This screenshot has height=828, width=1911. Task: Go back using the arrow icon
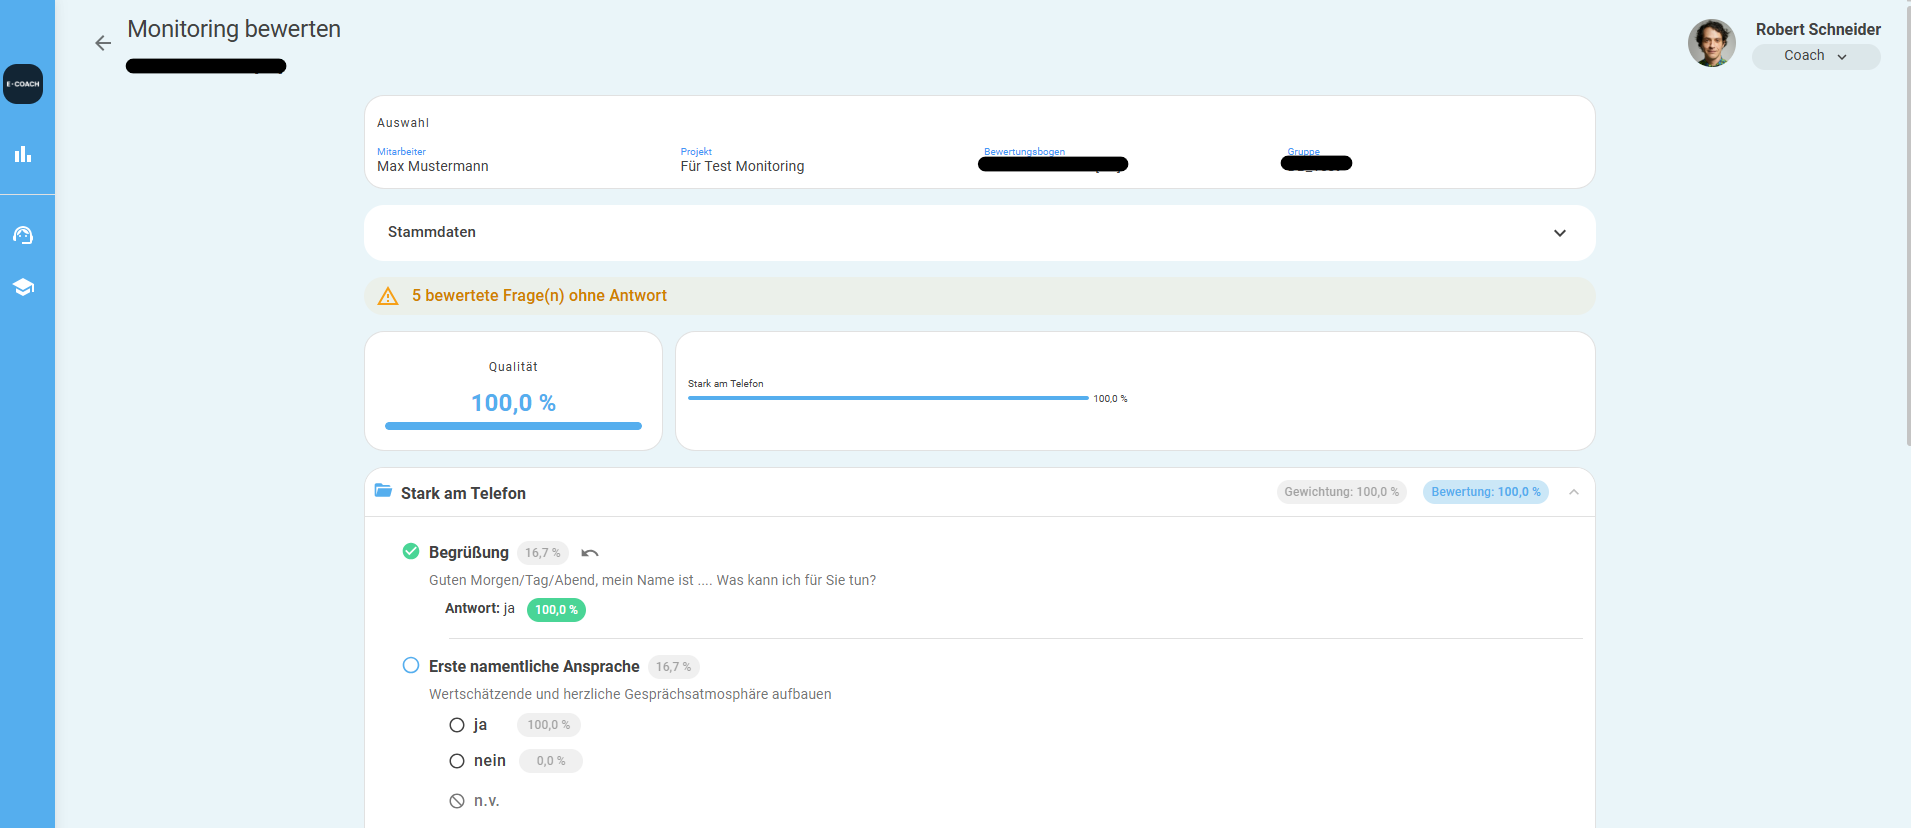pyautogui.click(x=103, y=43)
